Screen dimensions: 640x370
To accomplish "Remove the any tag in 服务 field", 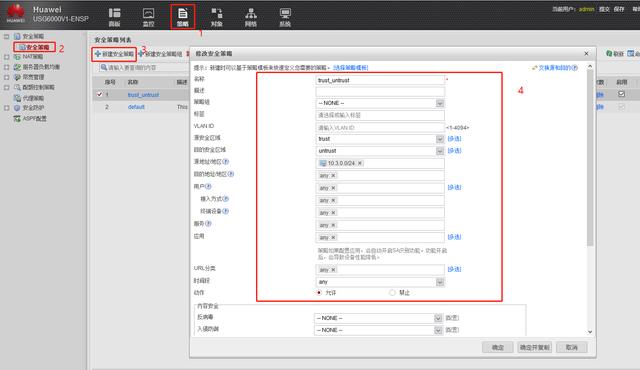I will pyautogui.click(x=333, y=225).
